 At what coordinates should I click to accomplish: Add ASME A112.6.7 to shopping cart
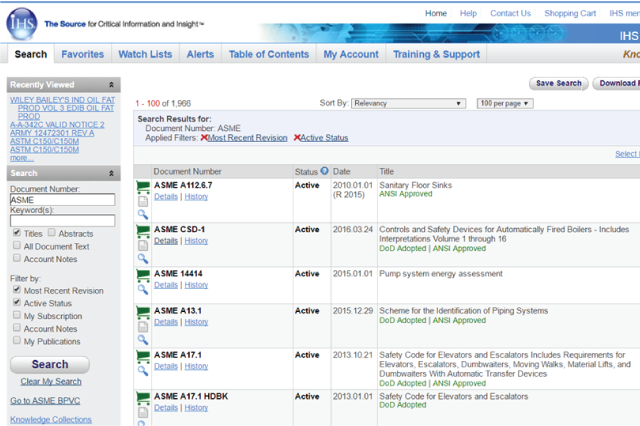click(x=143, y=187)
